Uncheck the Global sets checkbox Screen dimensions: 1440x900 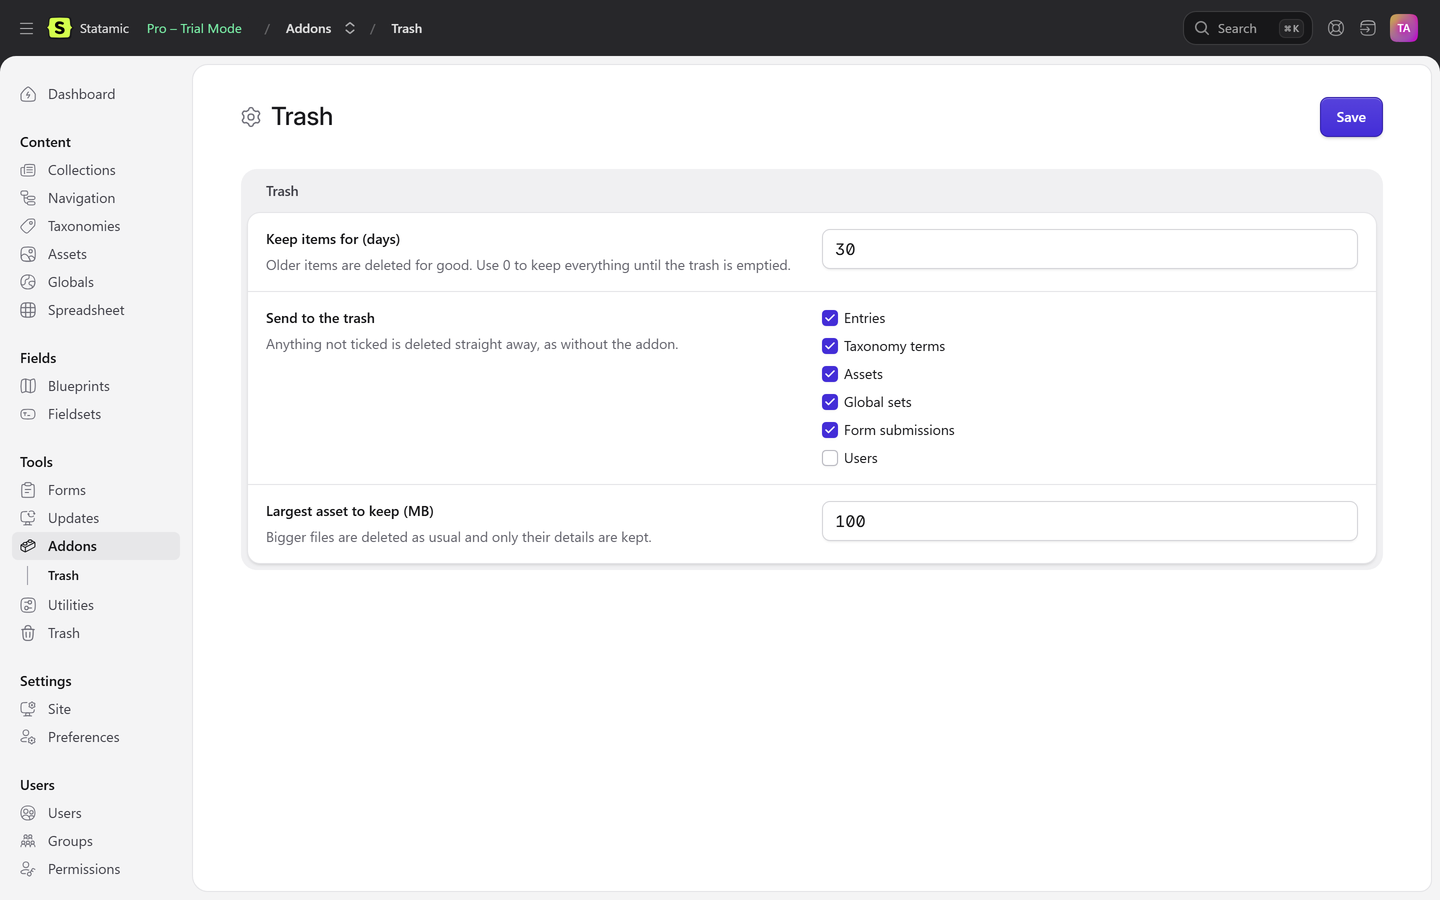pos(830,402)
